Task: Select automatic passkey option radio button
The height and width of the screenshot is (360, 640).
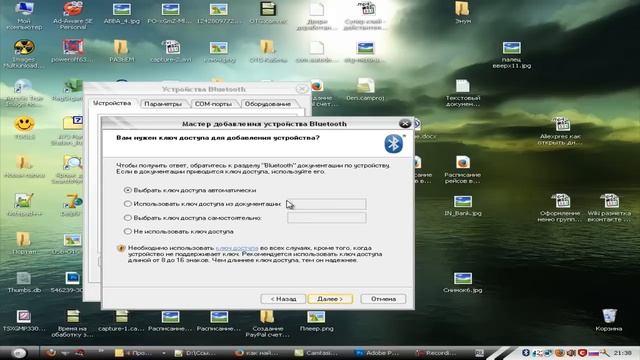Action: click(x=127, y=190)
